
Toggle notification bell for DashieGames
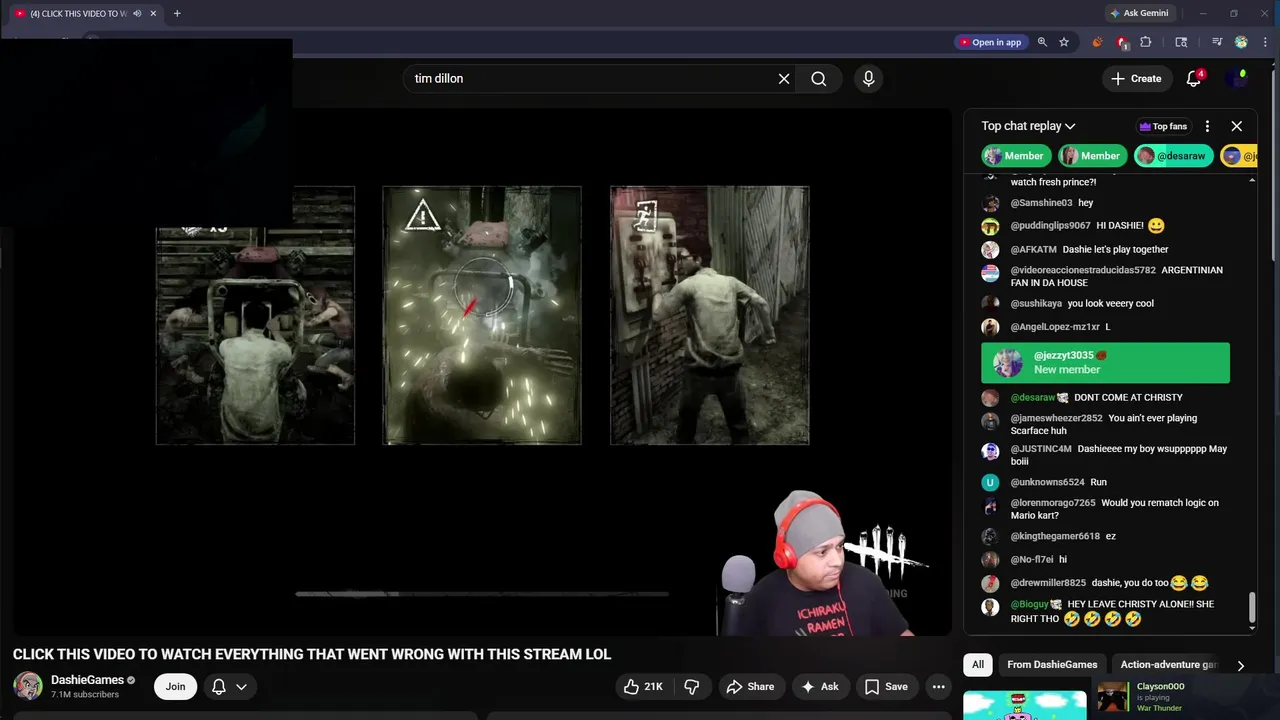pos(218,686)
